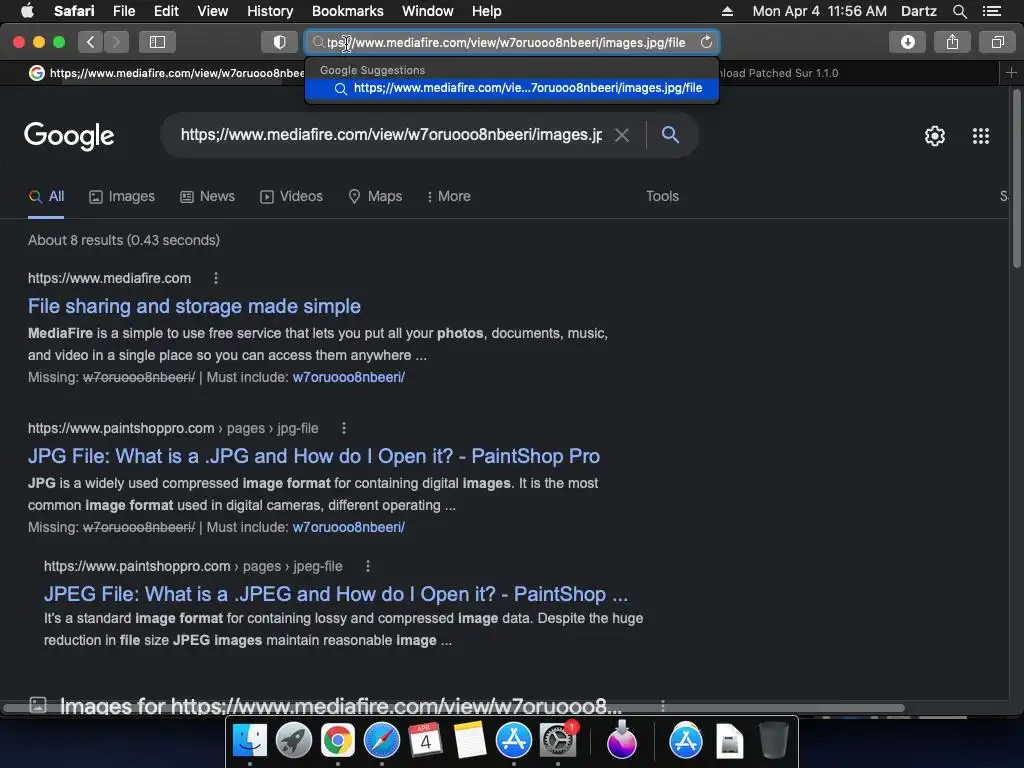Click the vertical page scrollbar
Screen dimensions: 1024x768
click(1016, 178)
